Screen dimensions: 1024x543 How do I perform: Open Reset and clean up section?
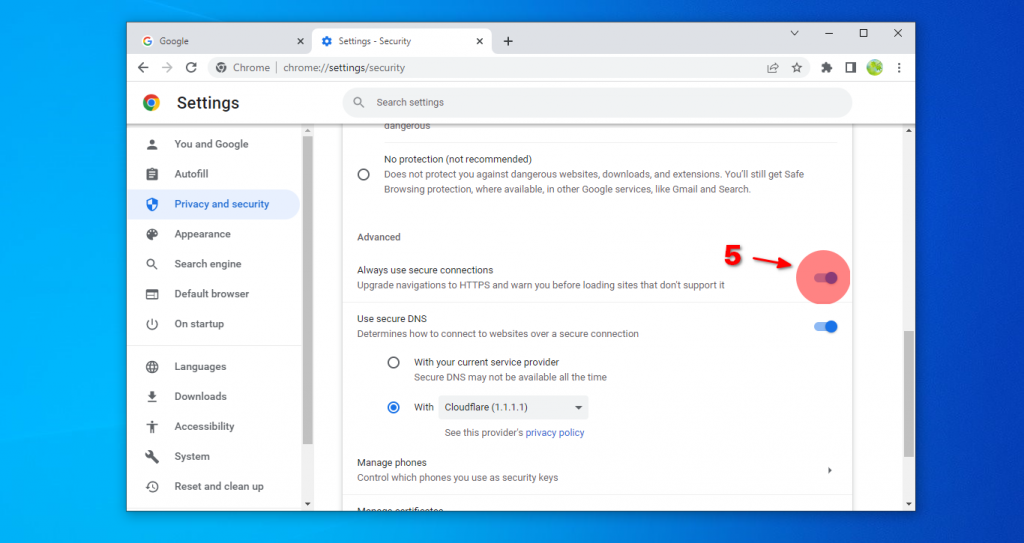coord(214,487)
